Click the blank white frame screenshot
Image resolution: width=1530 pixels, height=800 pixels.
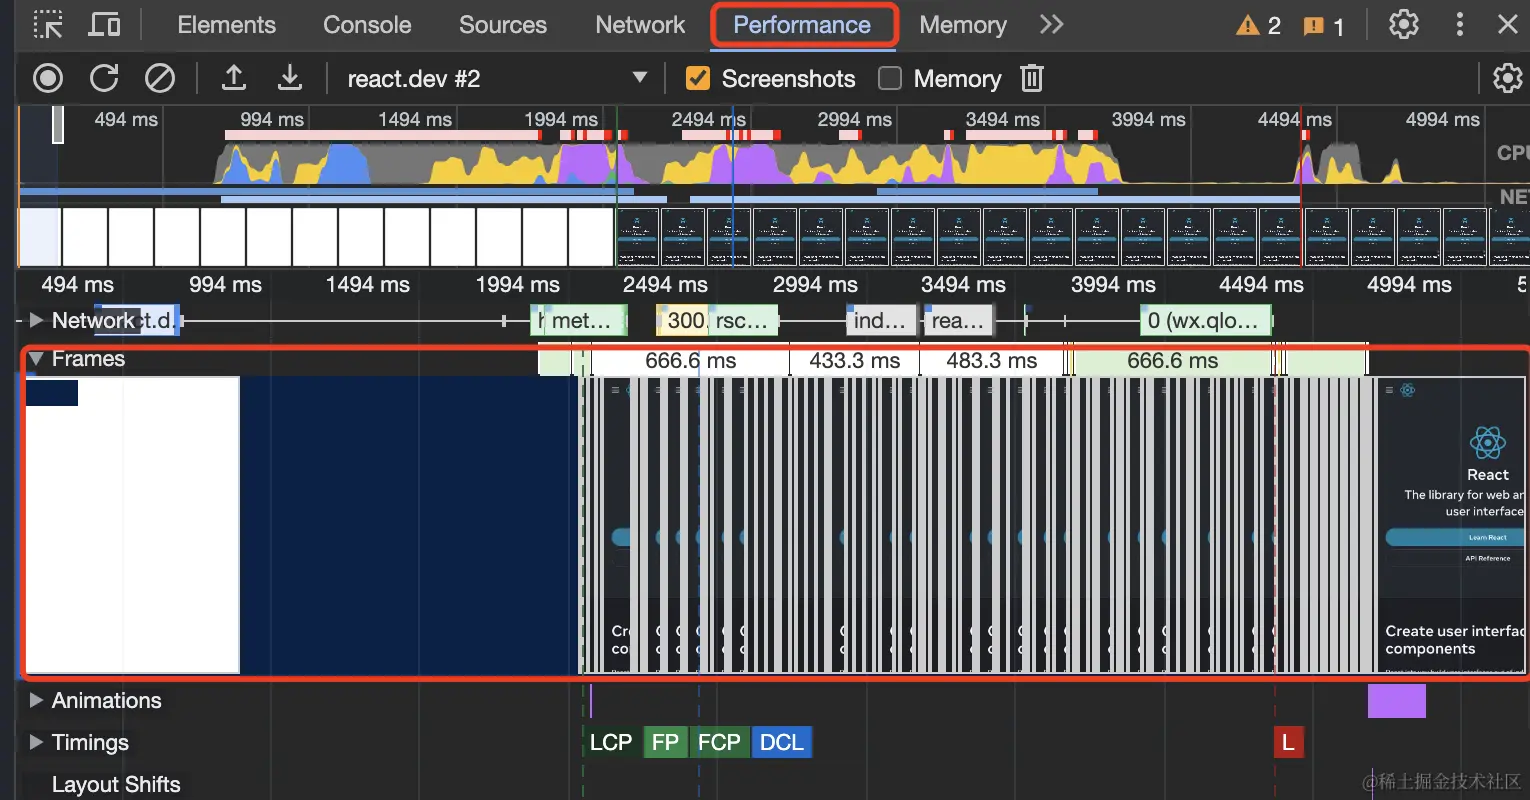click(x=132, y=525)
